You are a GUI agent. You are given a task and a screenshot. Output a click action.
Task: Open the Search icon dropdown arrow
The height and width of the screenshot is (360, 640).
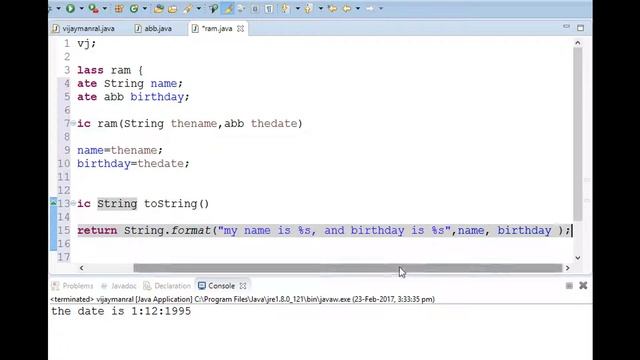[199, 8]
